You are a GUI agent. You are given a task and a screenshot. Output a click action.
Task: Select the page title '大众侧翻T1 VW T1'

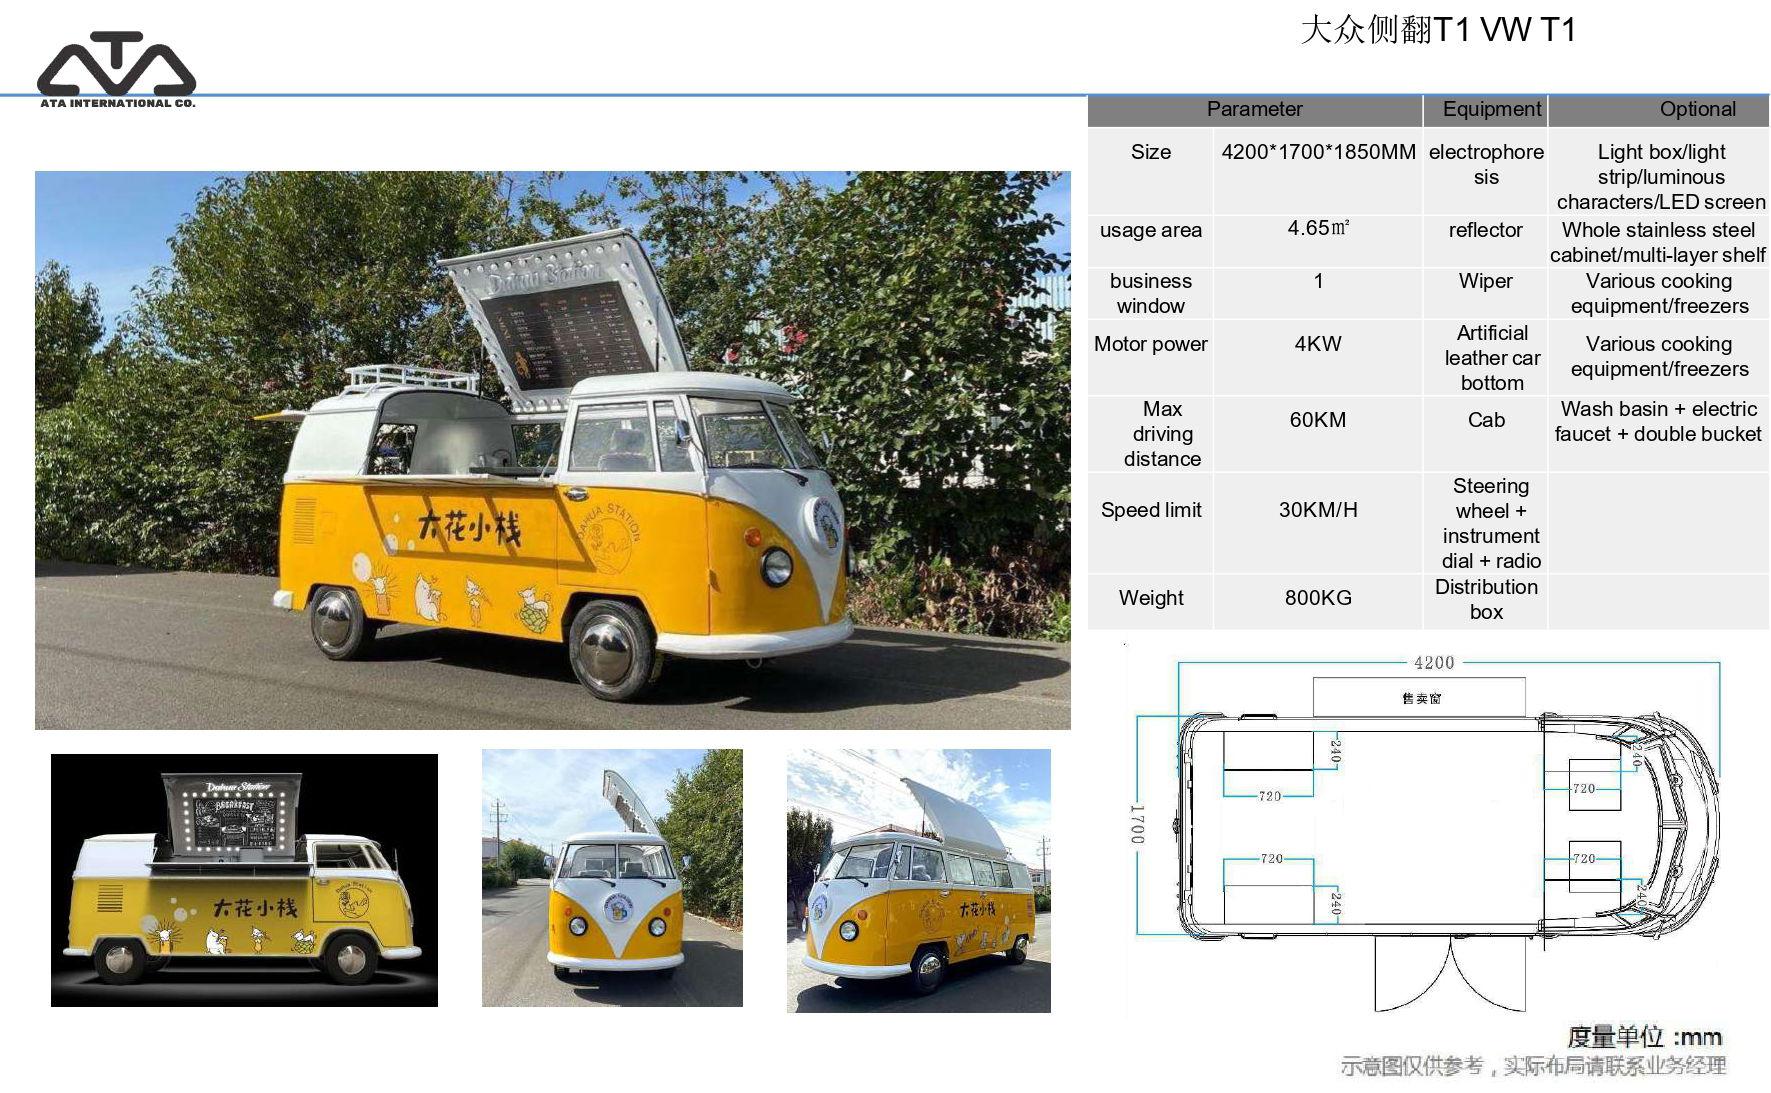coord(1438,30)
